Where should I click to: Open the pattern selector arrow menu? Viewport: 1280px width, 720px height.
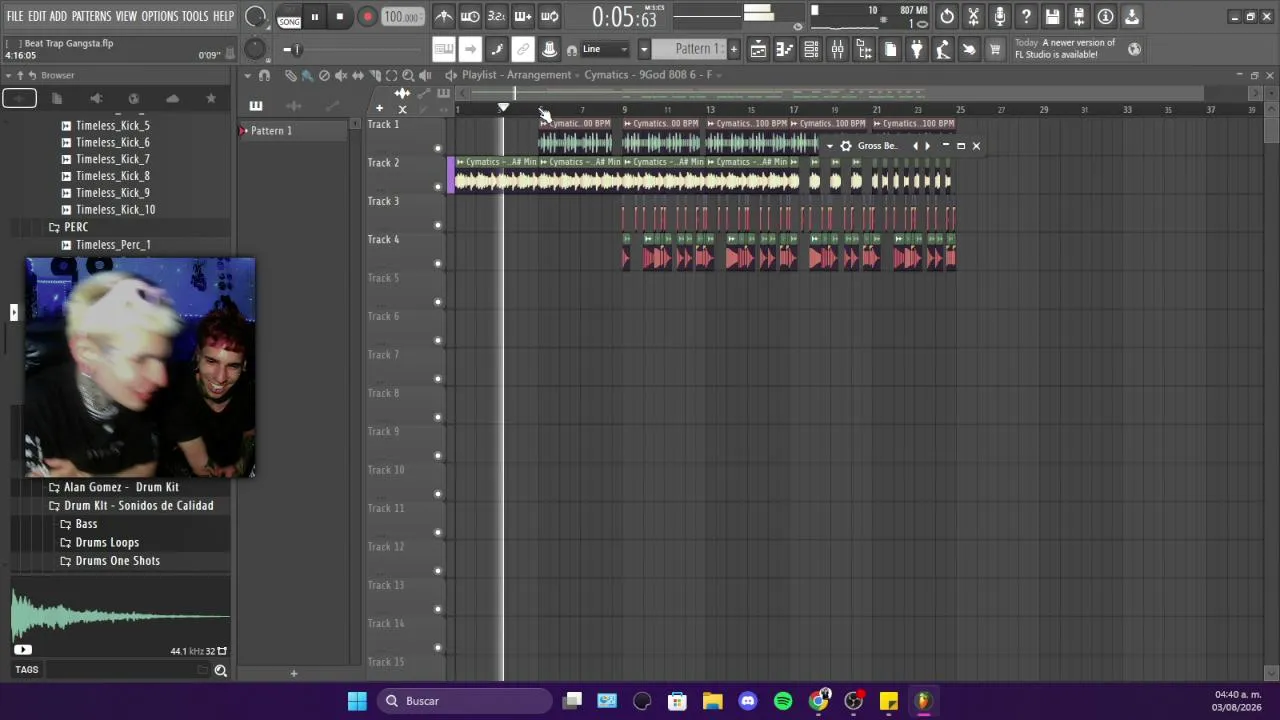tap(644, 49)
